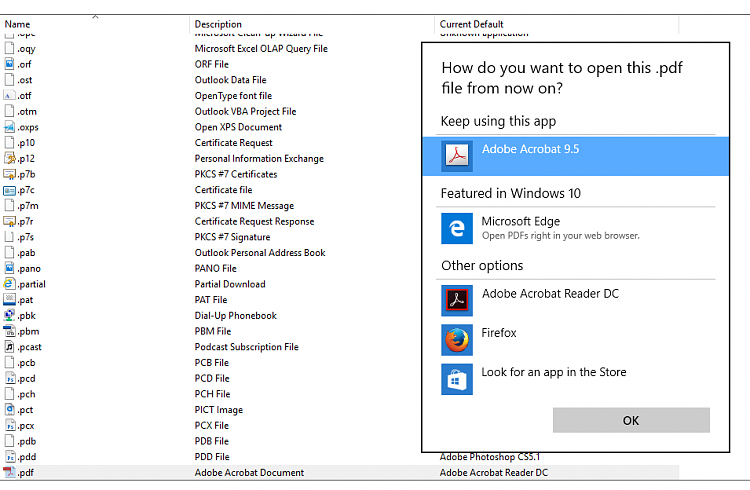Open the Store shopping bag icon
750x490 pixels.
(457, 379)
